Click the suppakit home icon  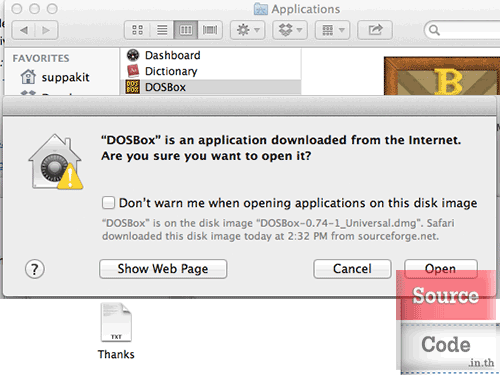(x=28, y=77)
